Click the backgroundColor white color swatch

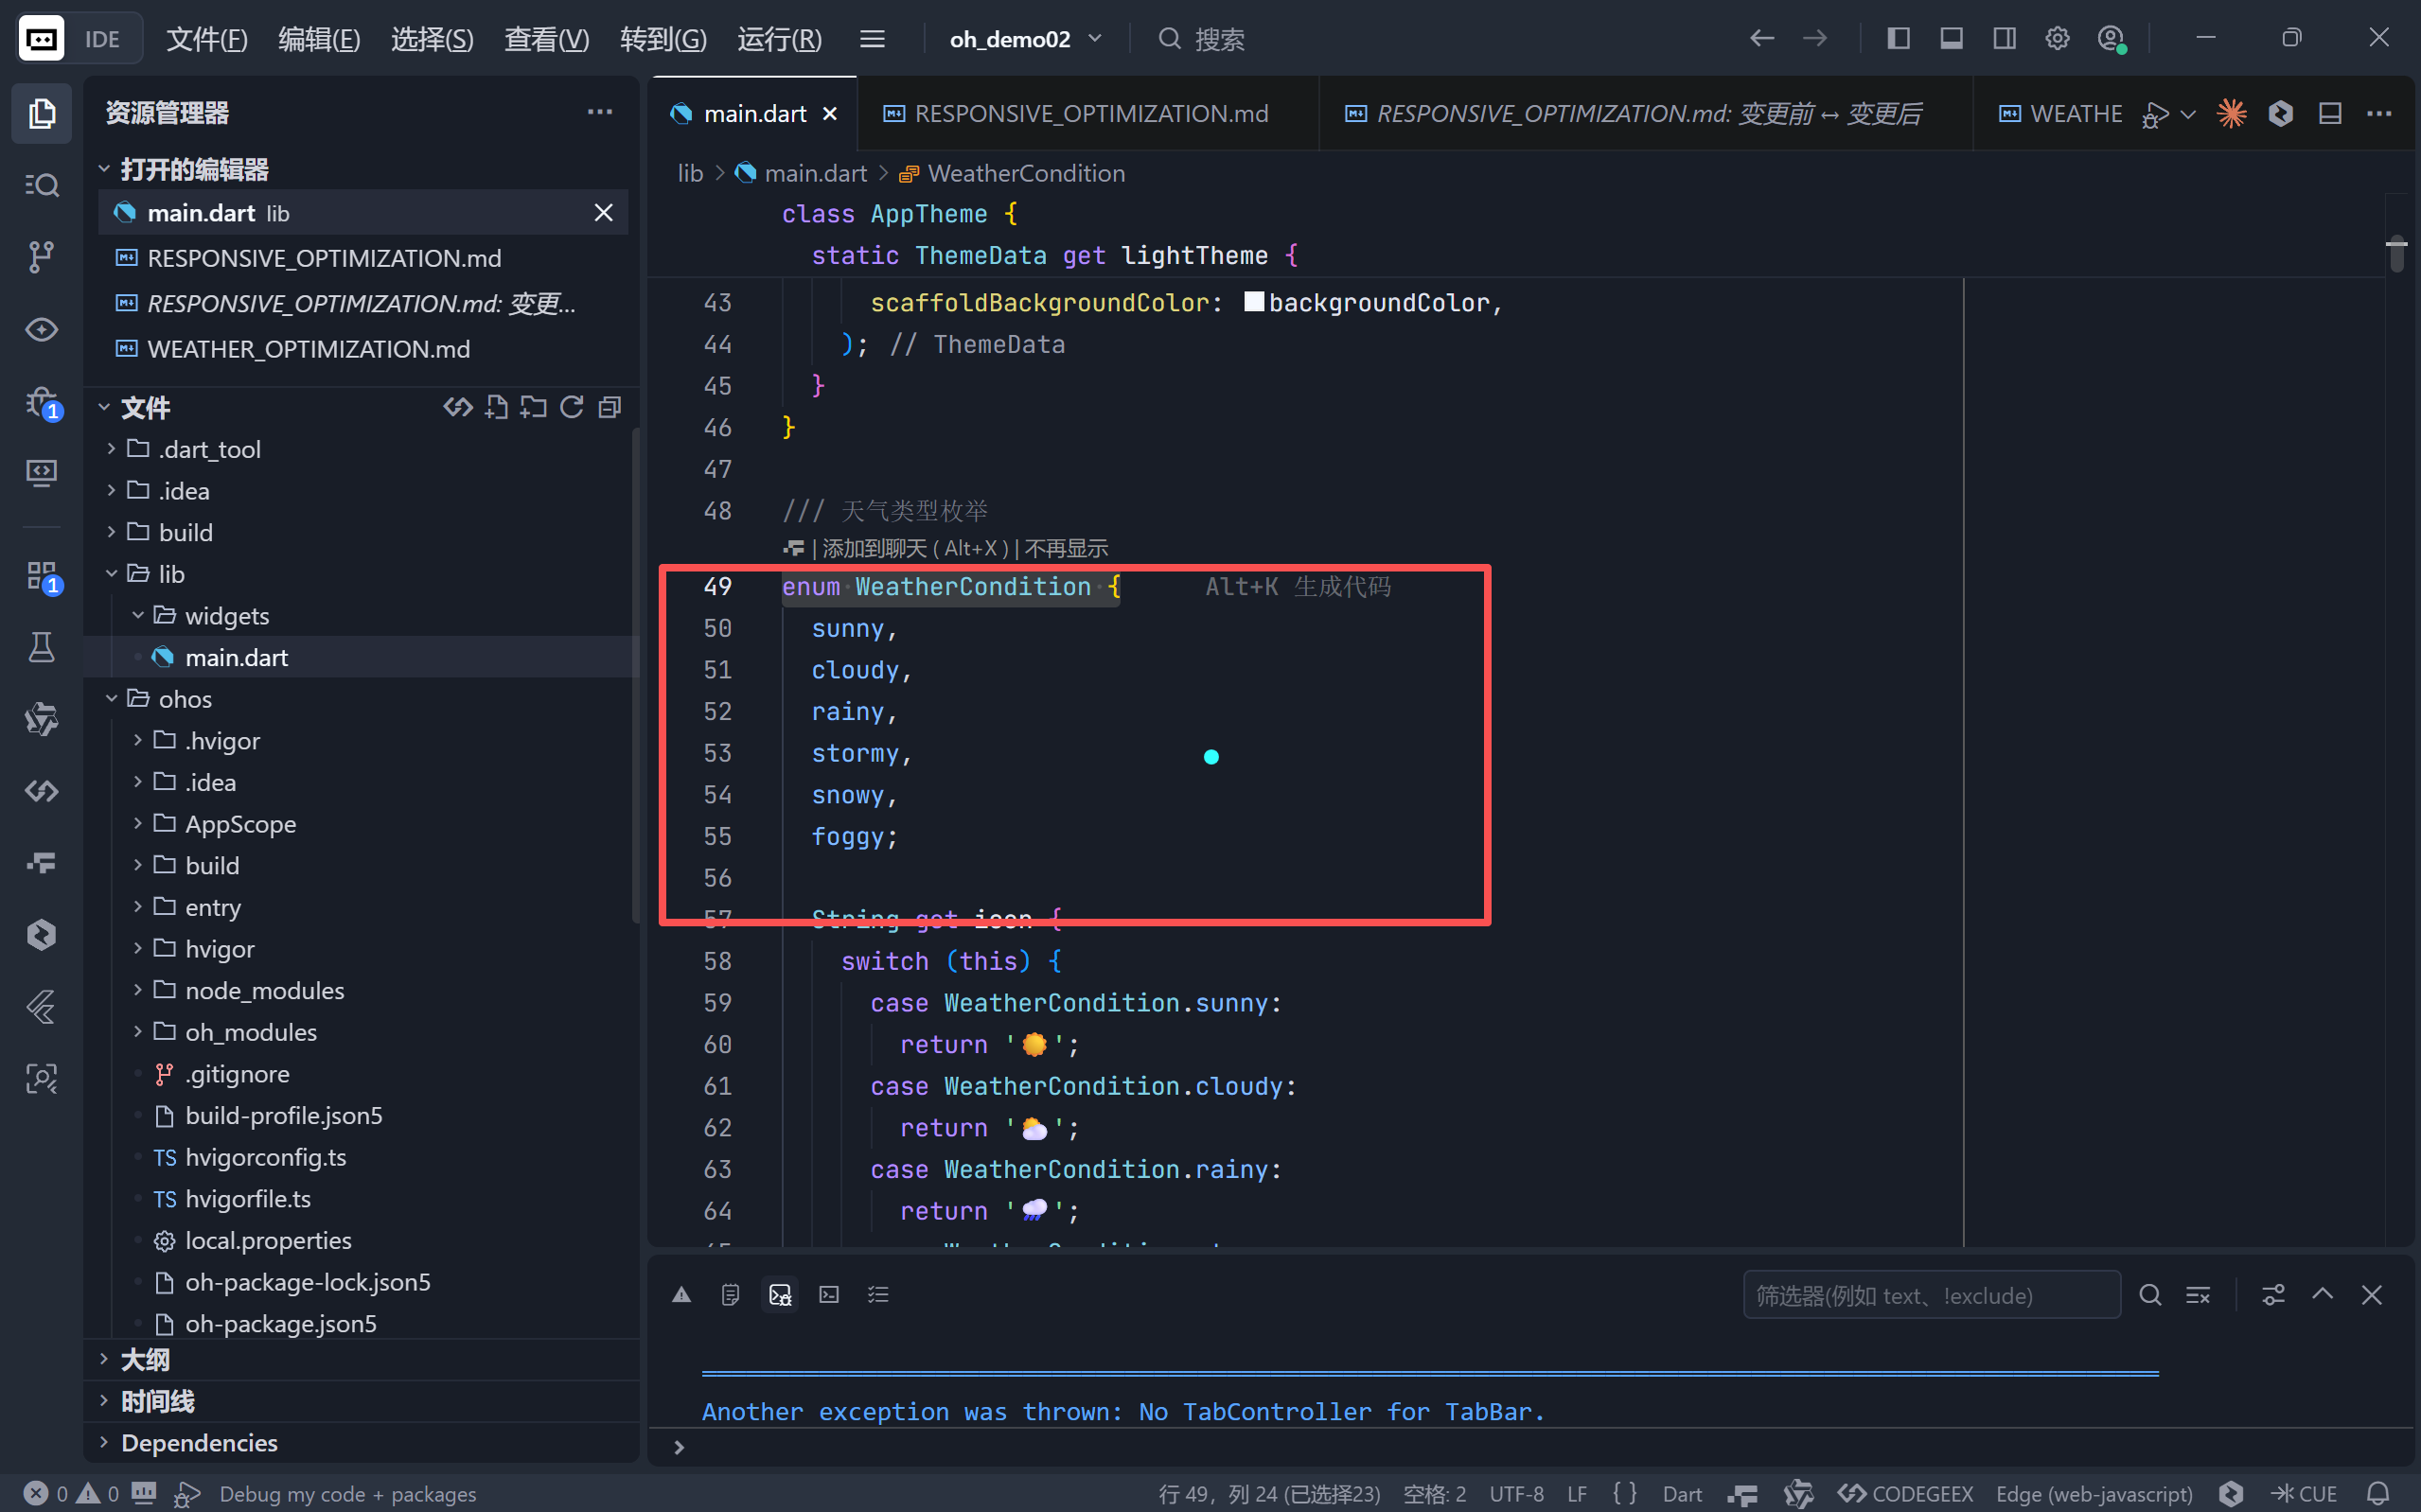pos(1253,302)
